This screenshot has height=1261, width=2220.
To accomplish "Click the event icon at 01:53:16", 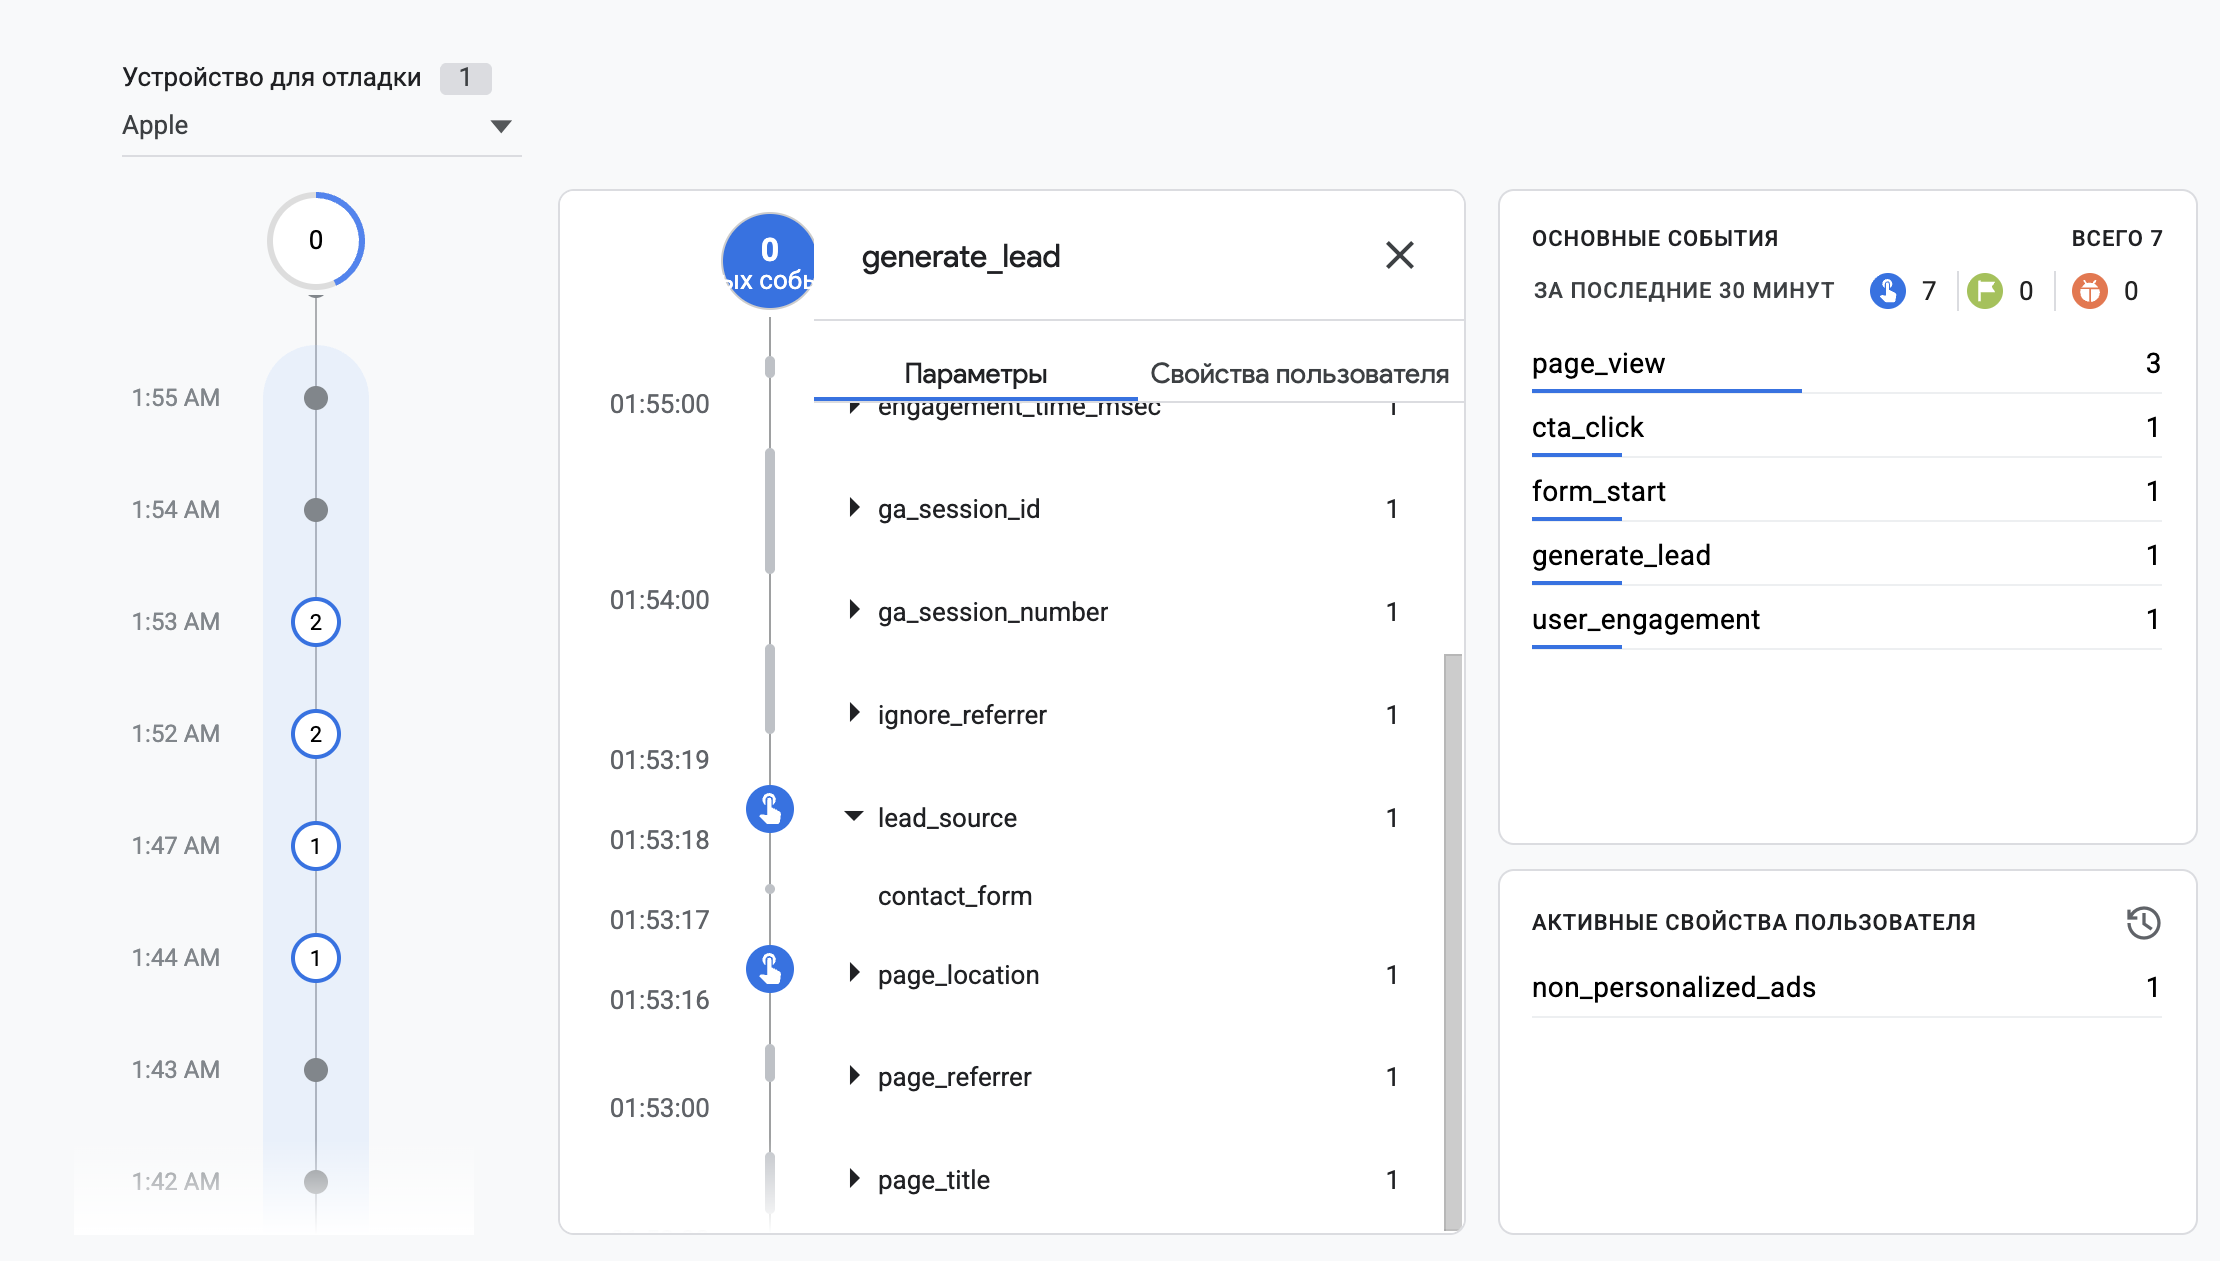I will (770, 969).
